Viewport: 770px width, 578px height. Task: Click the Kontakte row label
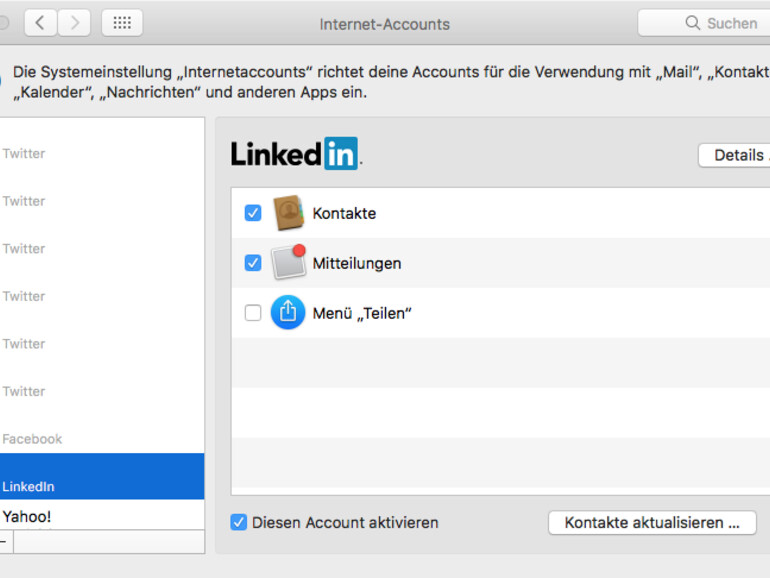tap(344, 214)
